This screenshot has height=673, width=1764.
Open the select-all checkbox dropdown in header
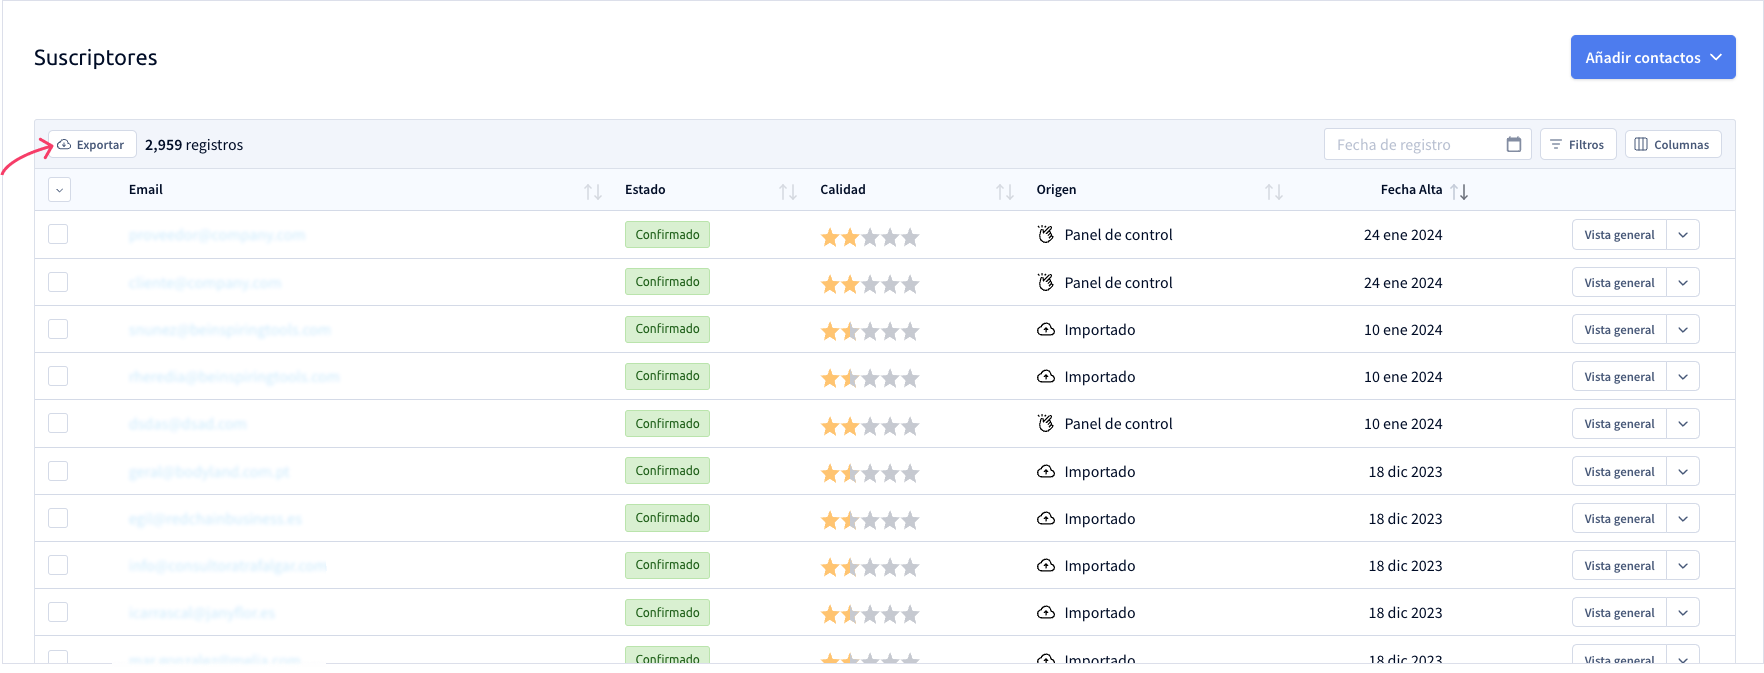[59, 190]
